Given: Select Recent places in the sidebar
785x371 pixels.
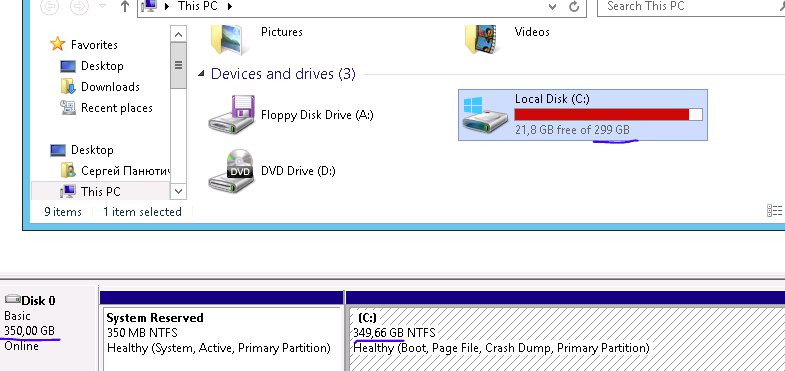Looking at the screenshot, I should coord(117,108).
